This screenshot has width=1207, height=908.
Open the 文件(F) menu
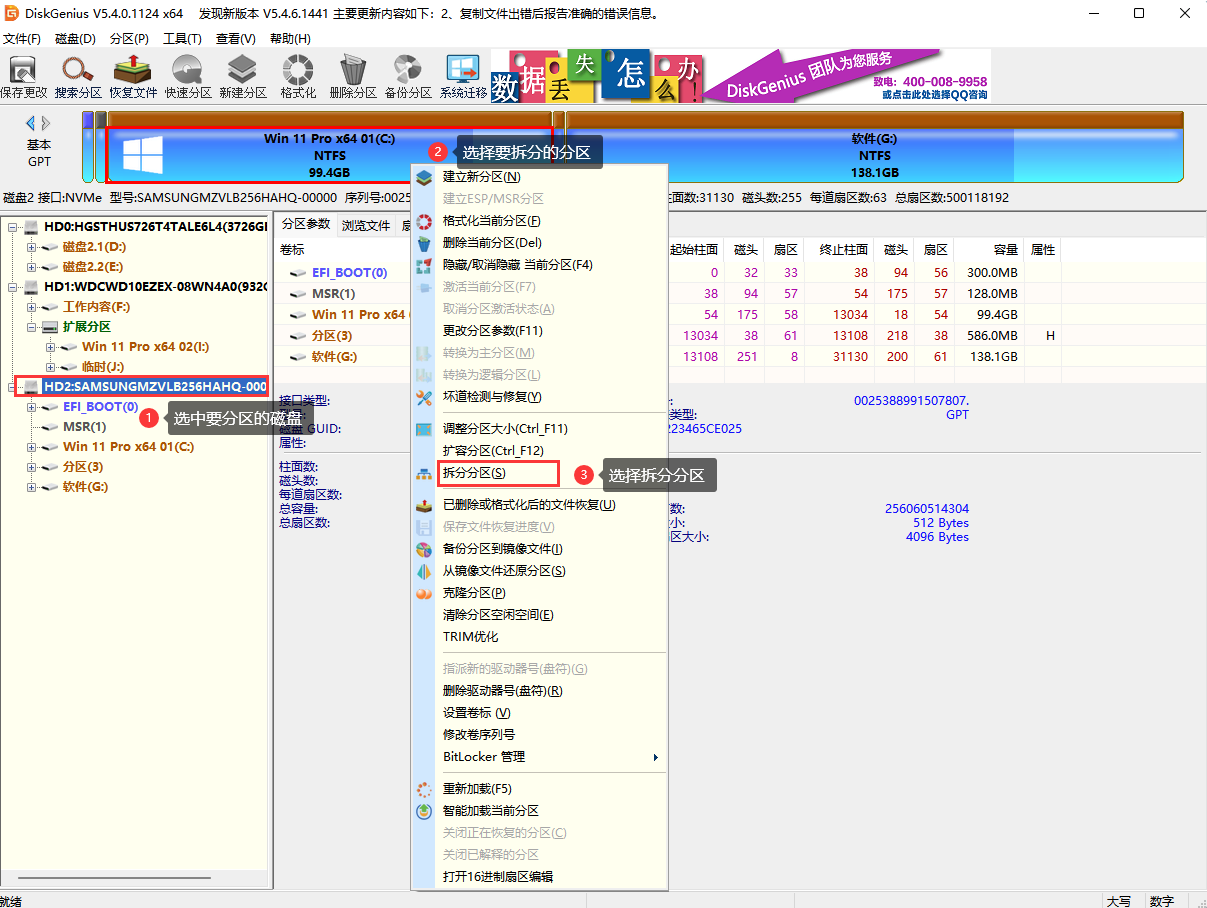pyautogui.click(x=21, y=38)
